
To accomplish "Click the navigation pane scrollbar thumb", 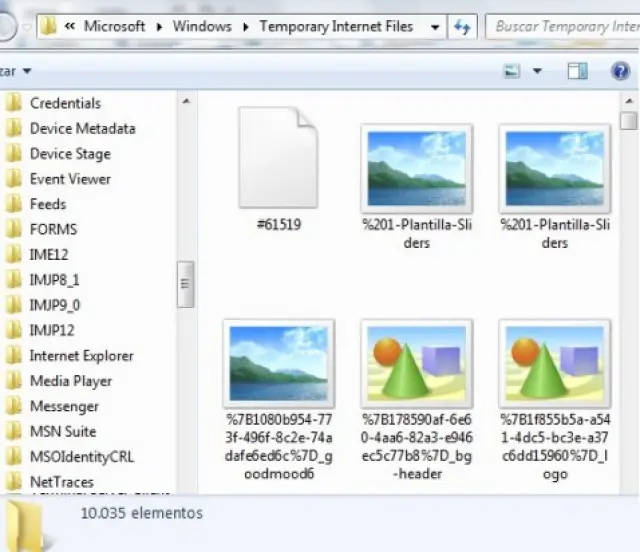I will pyautogui.click(x=185, y=285).
